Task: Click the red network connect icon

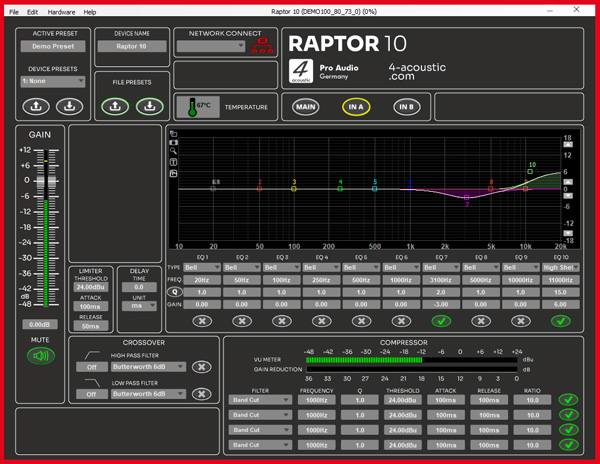Action: click(x=262, y=47)
